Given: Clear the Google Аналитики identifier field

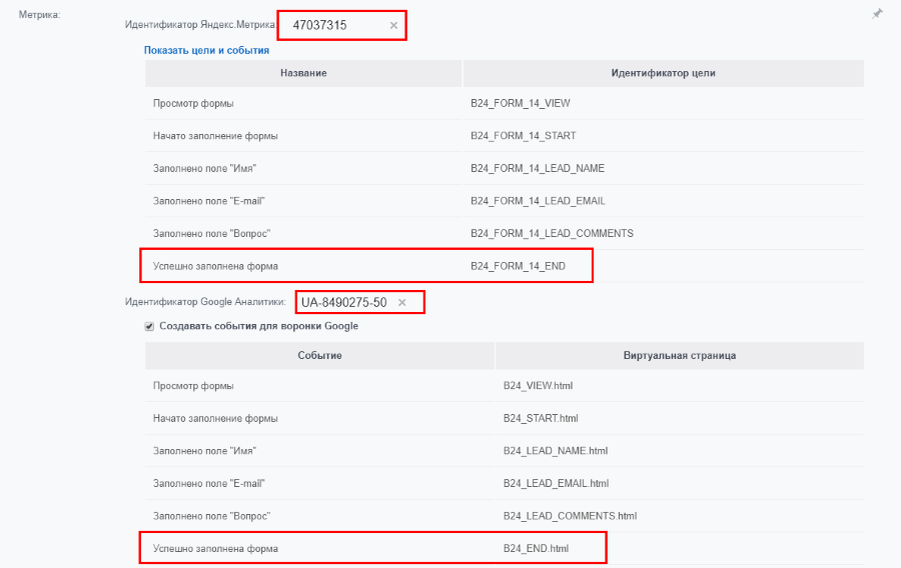Looking at the screenshot, I should point(402,302).
